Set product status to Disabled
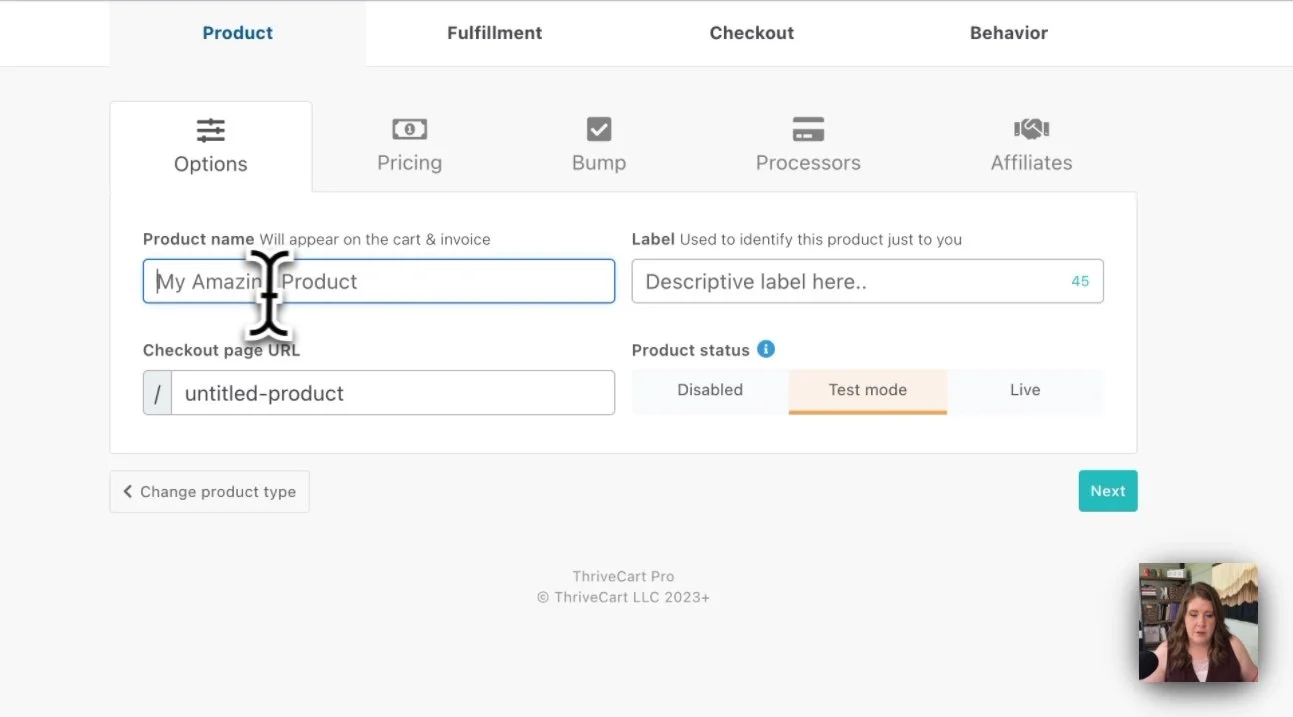The image size is (1293, 717). [710, 390]
